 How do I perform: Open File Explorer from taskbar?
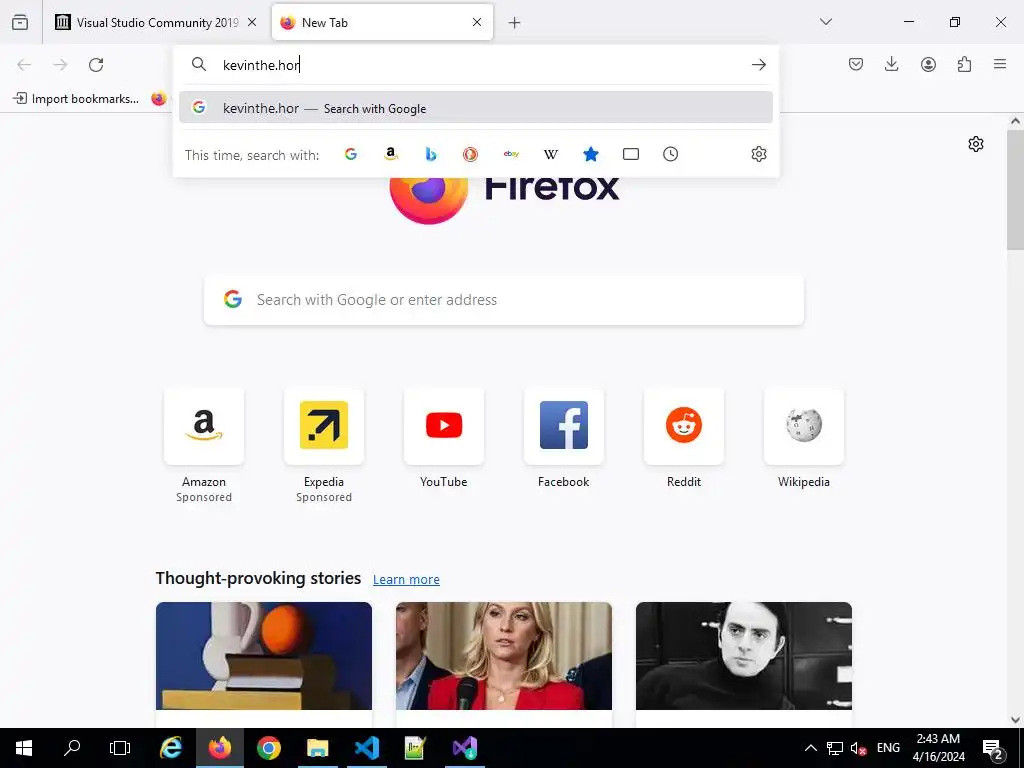(x=317, y=748)
